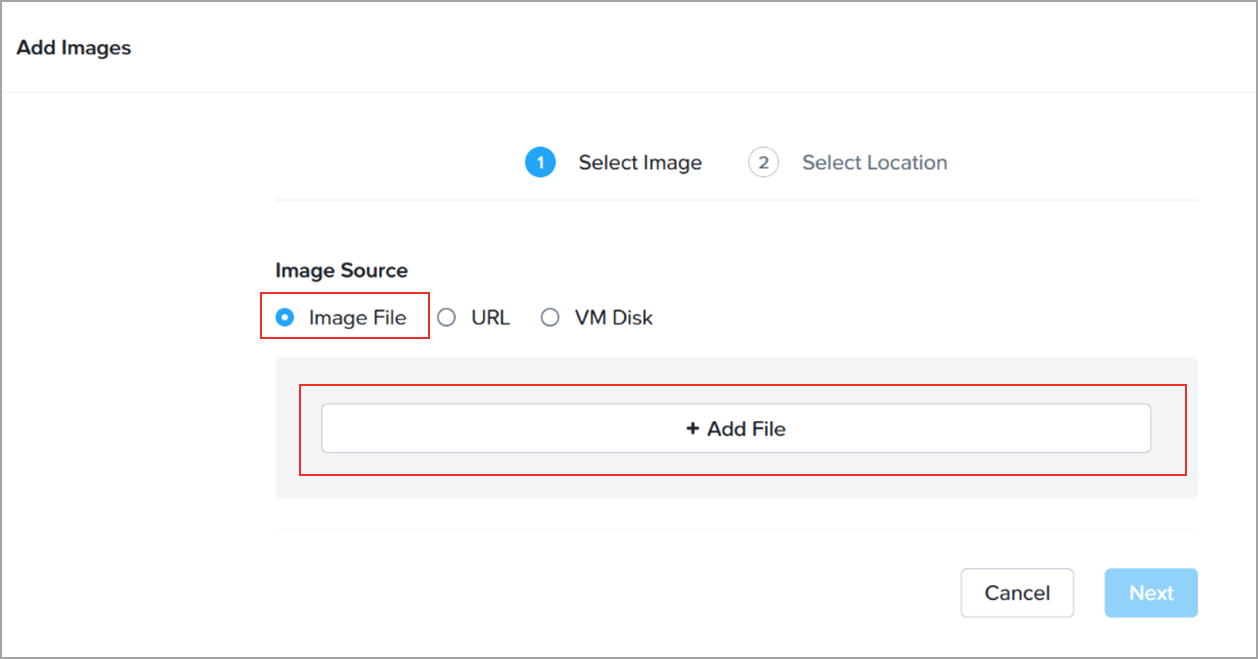
Task: Click the Add Images dialog title
Action: pyautogui.click(x=74, y=47)
